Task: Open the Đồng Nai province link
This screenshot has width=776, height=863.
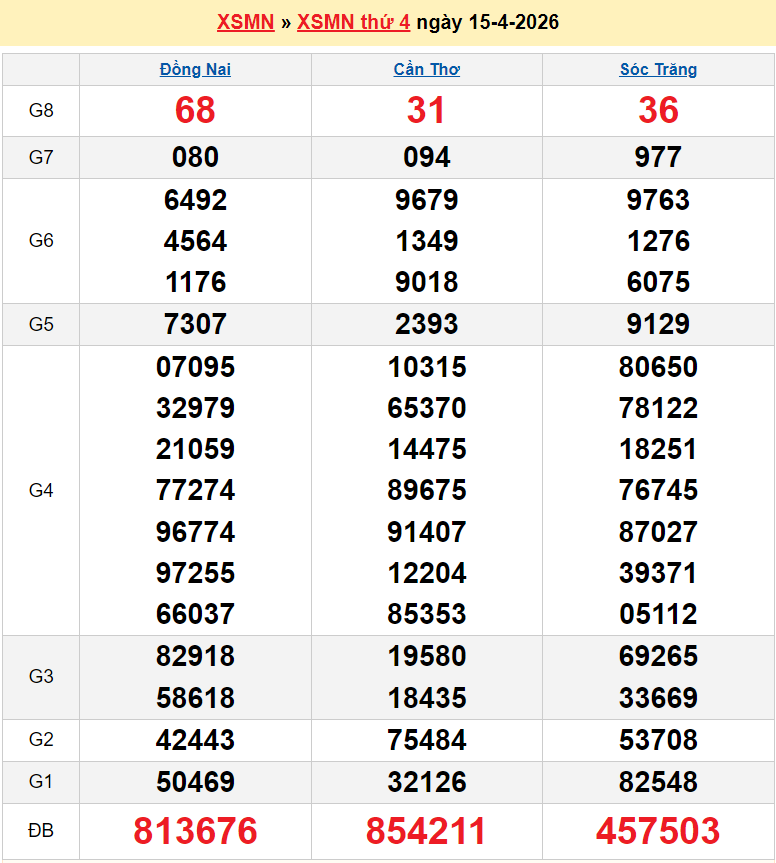Action: [195, 70]
